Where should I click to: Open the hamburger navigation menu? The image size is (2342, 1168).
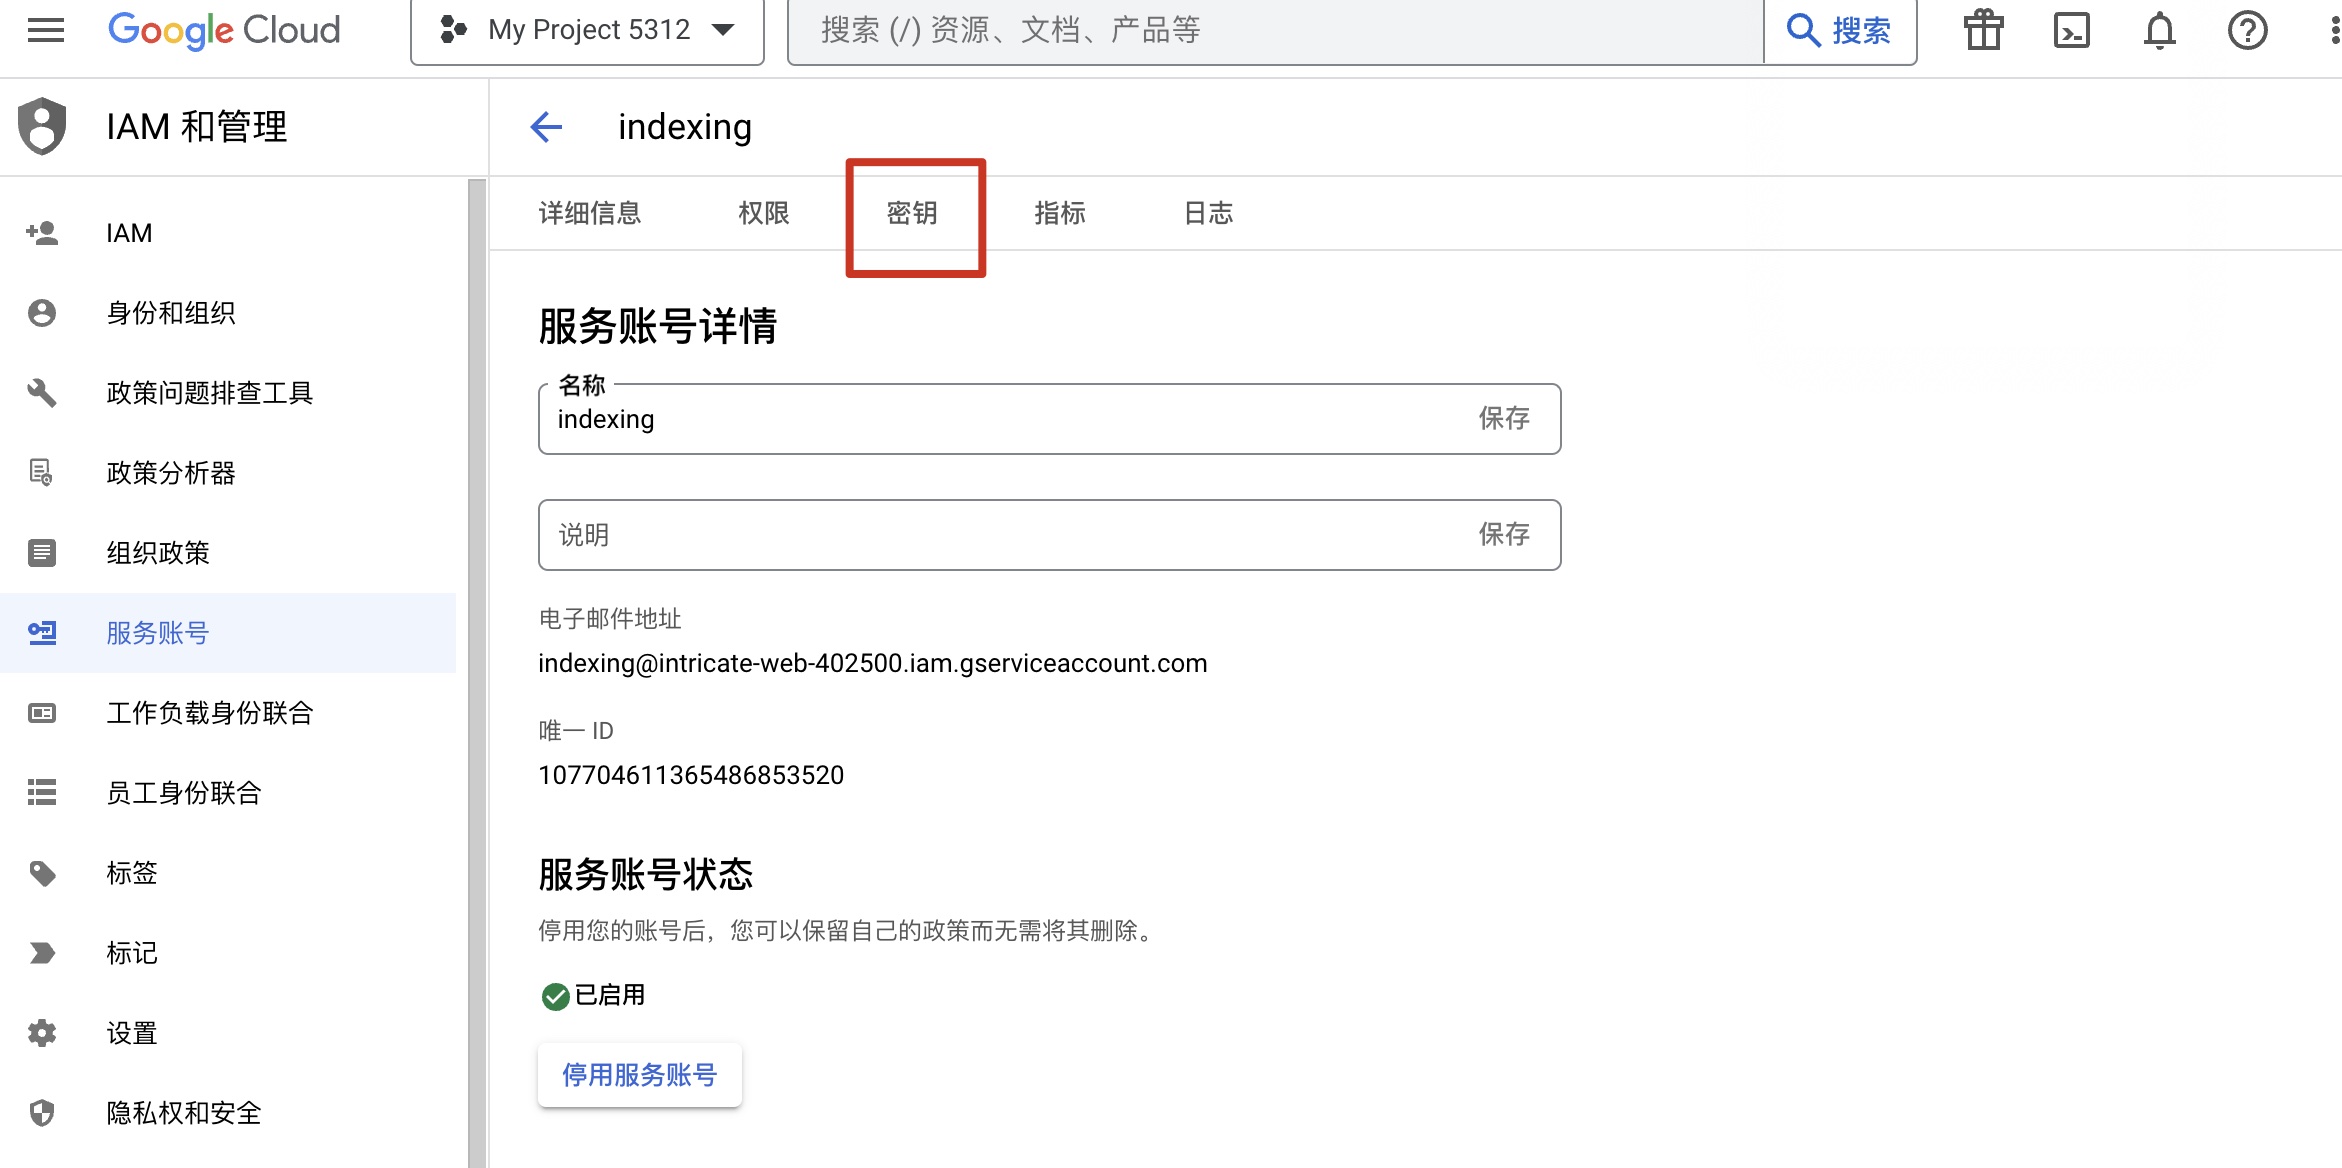(x=46, y=30)
